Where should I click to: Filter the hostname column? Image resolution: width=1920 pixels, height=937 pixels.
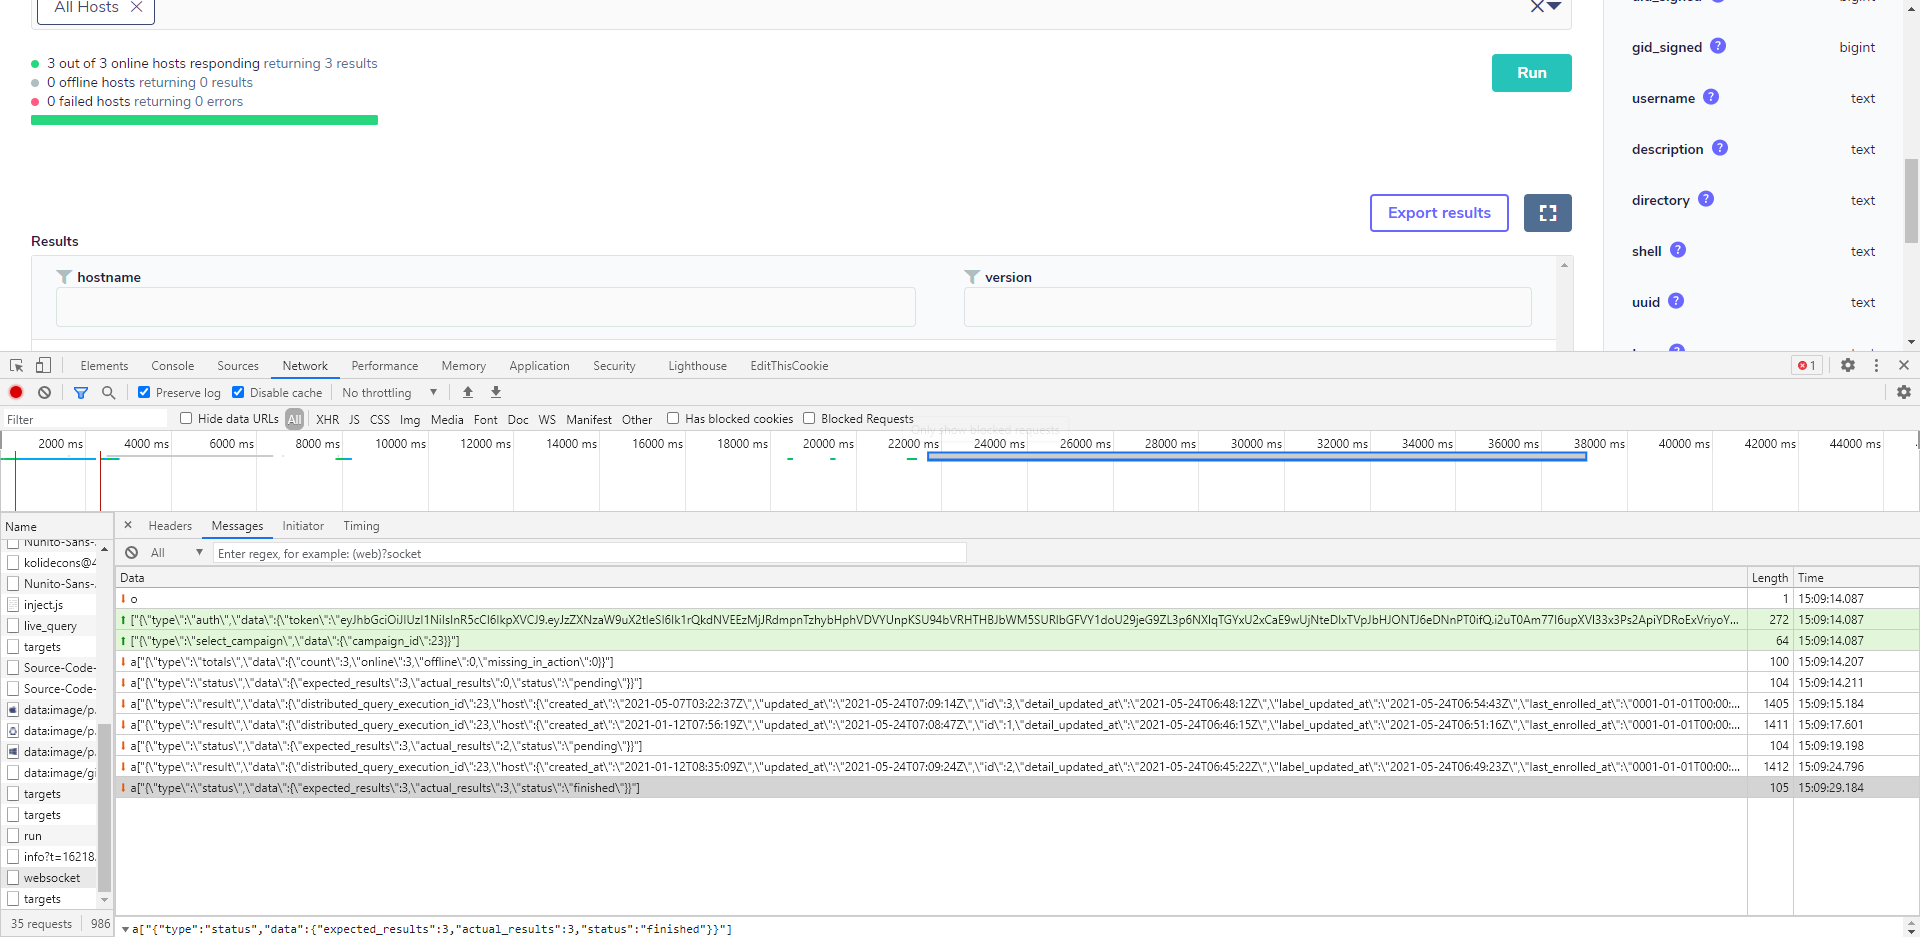[x=486, y=307]
